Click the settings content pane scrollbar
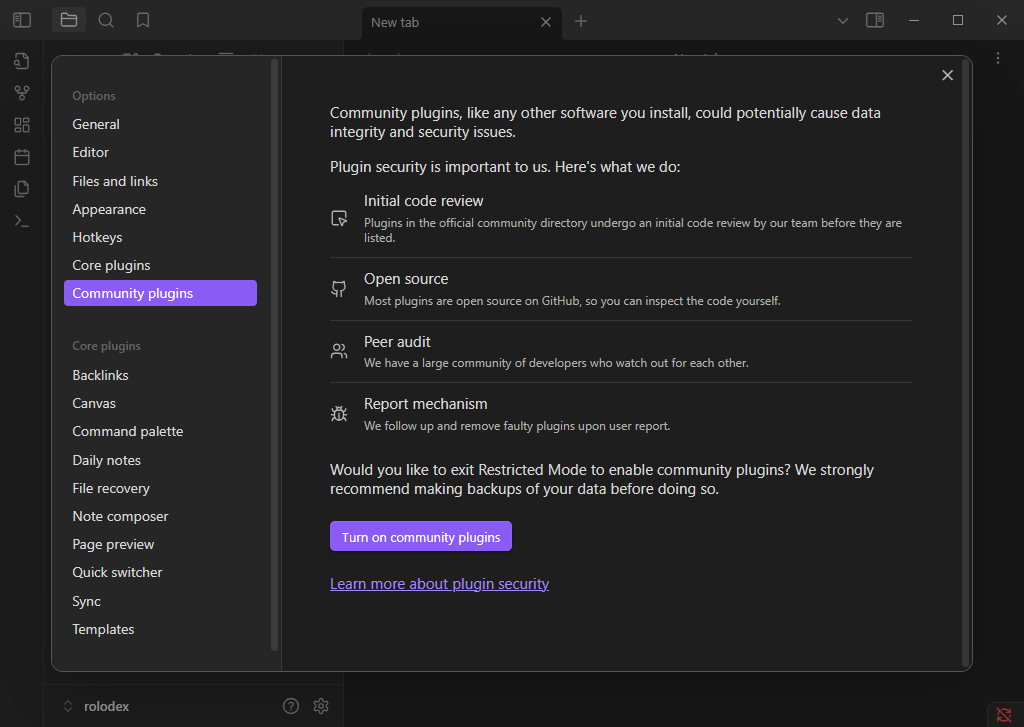 tap(966, 363)
